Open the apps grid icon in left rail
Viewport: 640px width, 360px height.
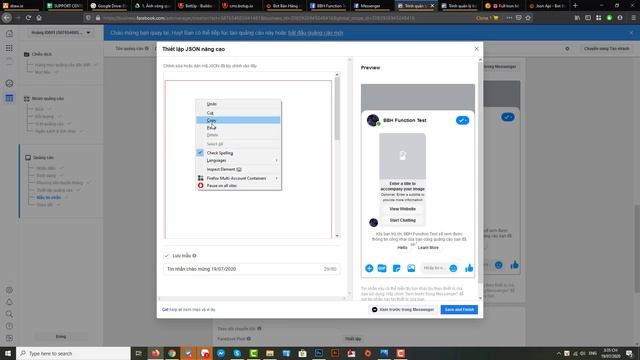click(9, 48)
